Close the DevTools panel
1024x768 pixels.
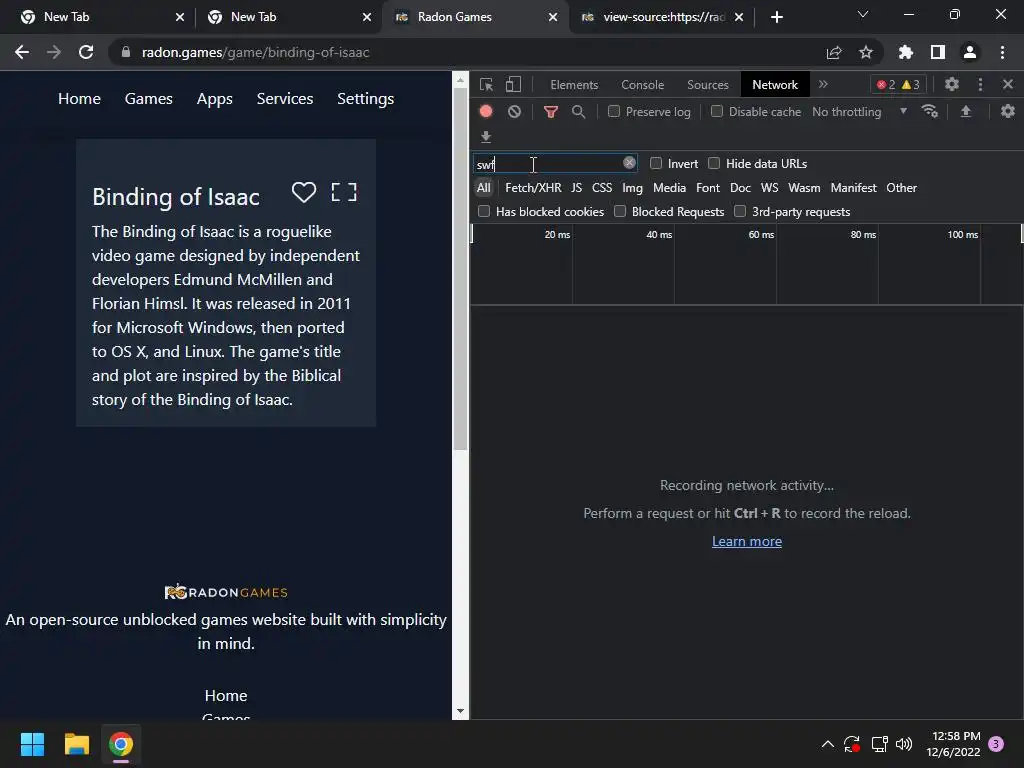click(x=1008, y=84)
